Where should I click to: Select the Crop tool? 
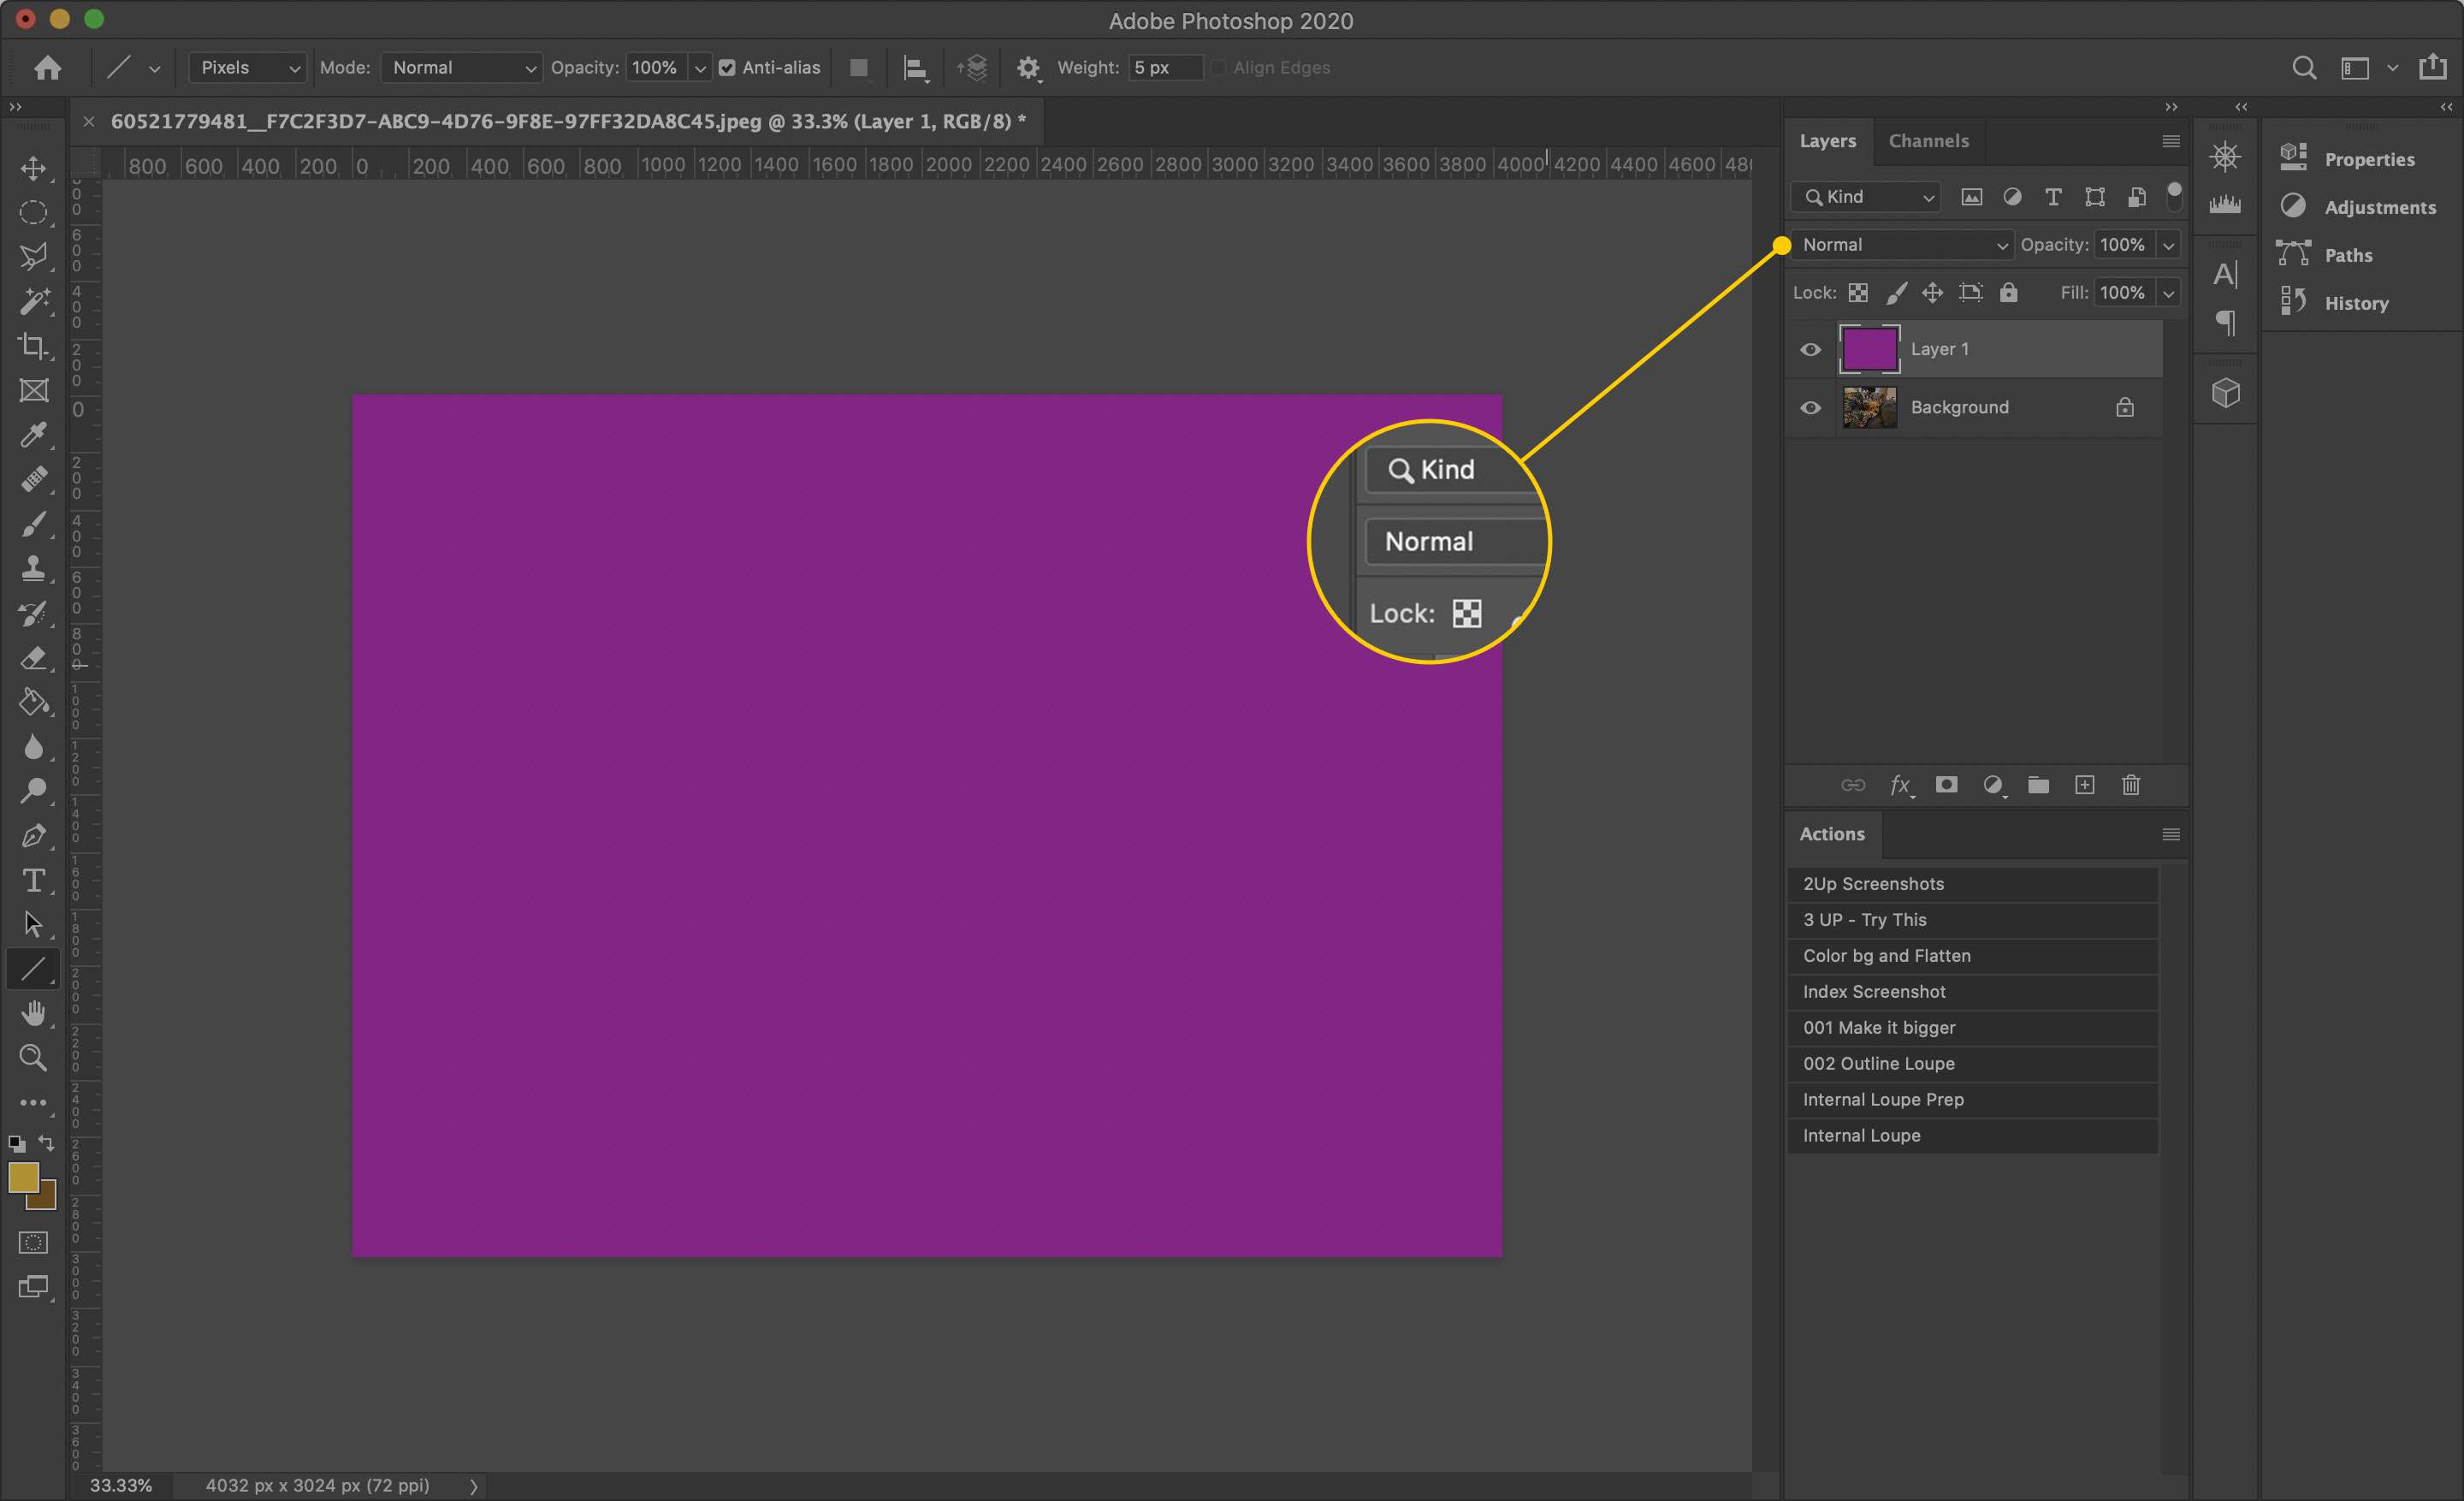point(32,345)
